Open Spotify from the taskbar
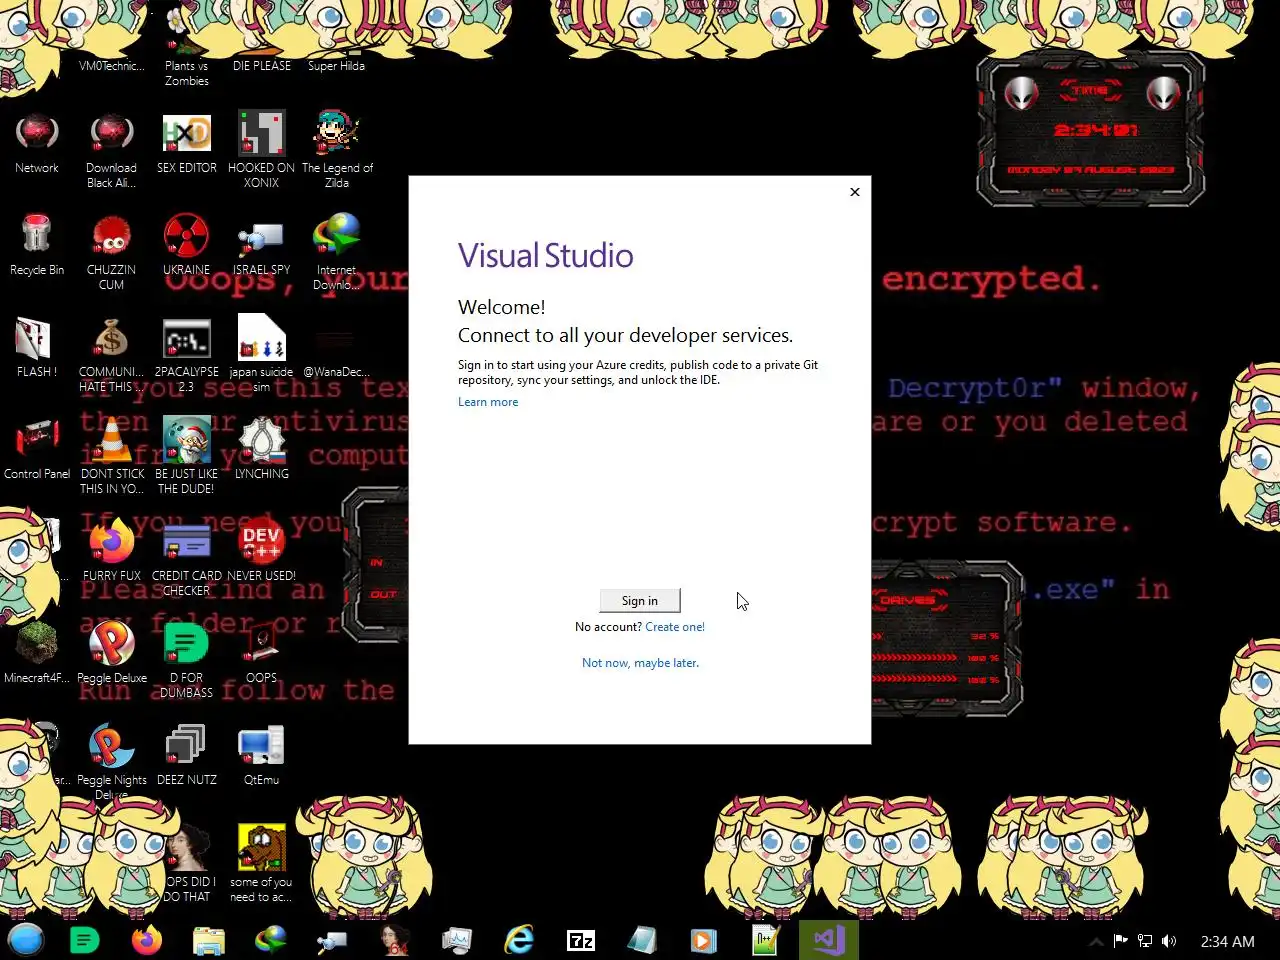Screen dimensions: 1280x960 click(x=85, y=940)
